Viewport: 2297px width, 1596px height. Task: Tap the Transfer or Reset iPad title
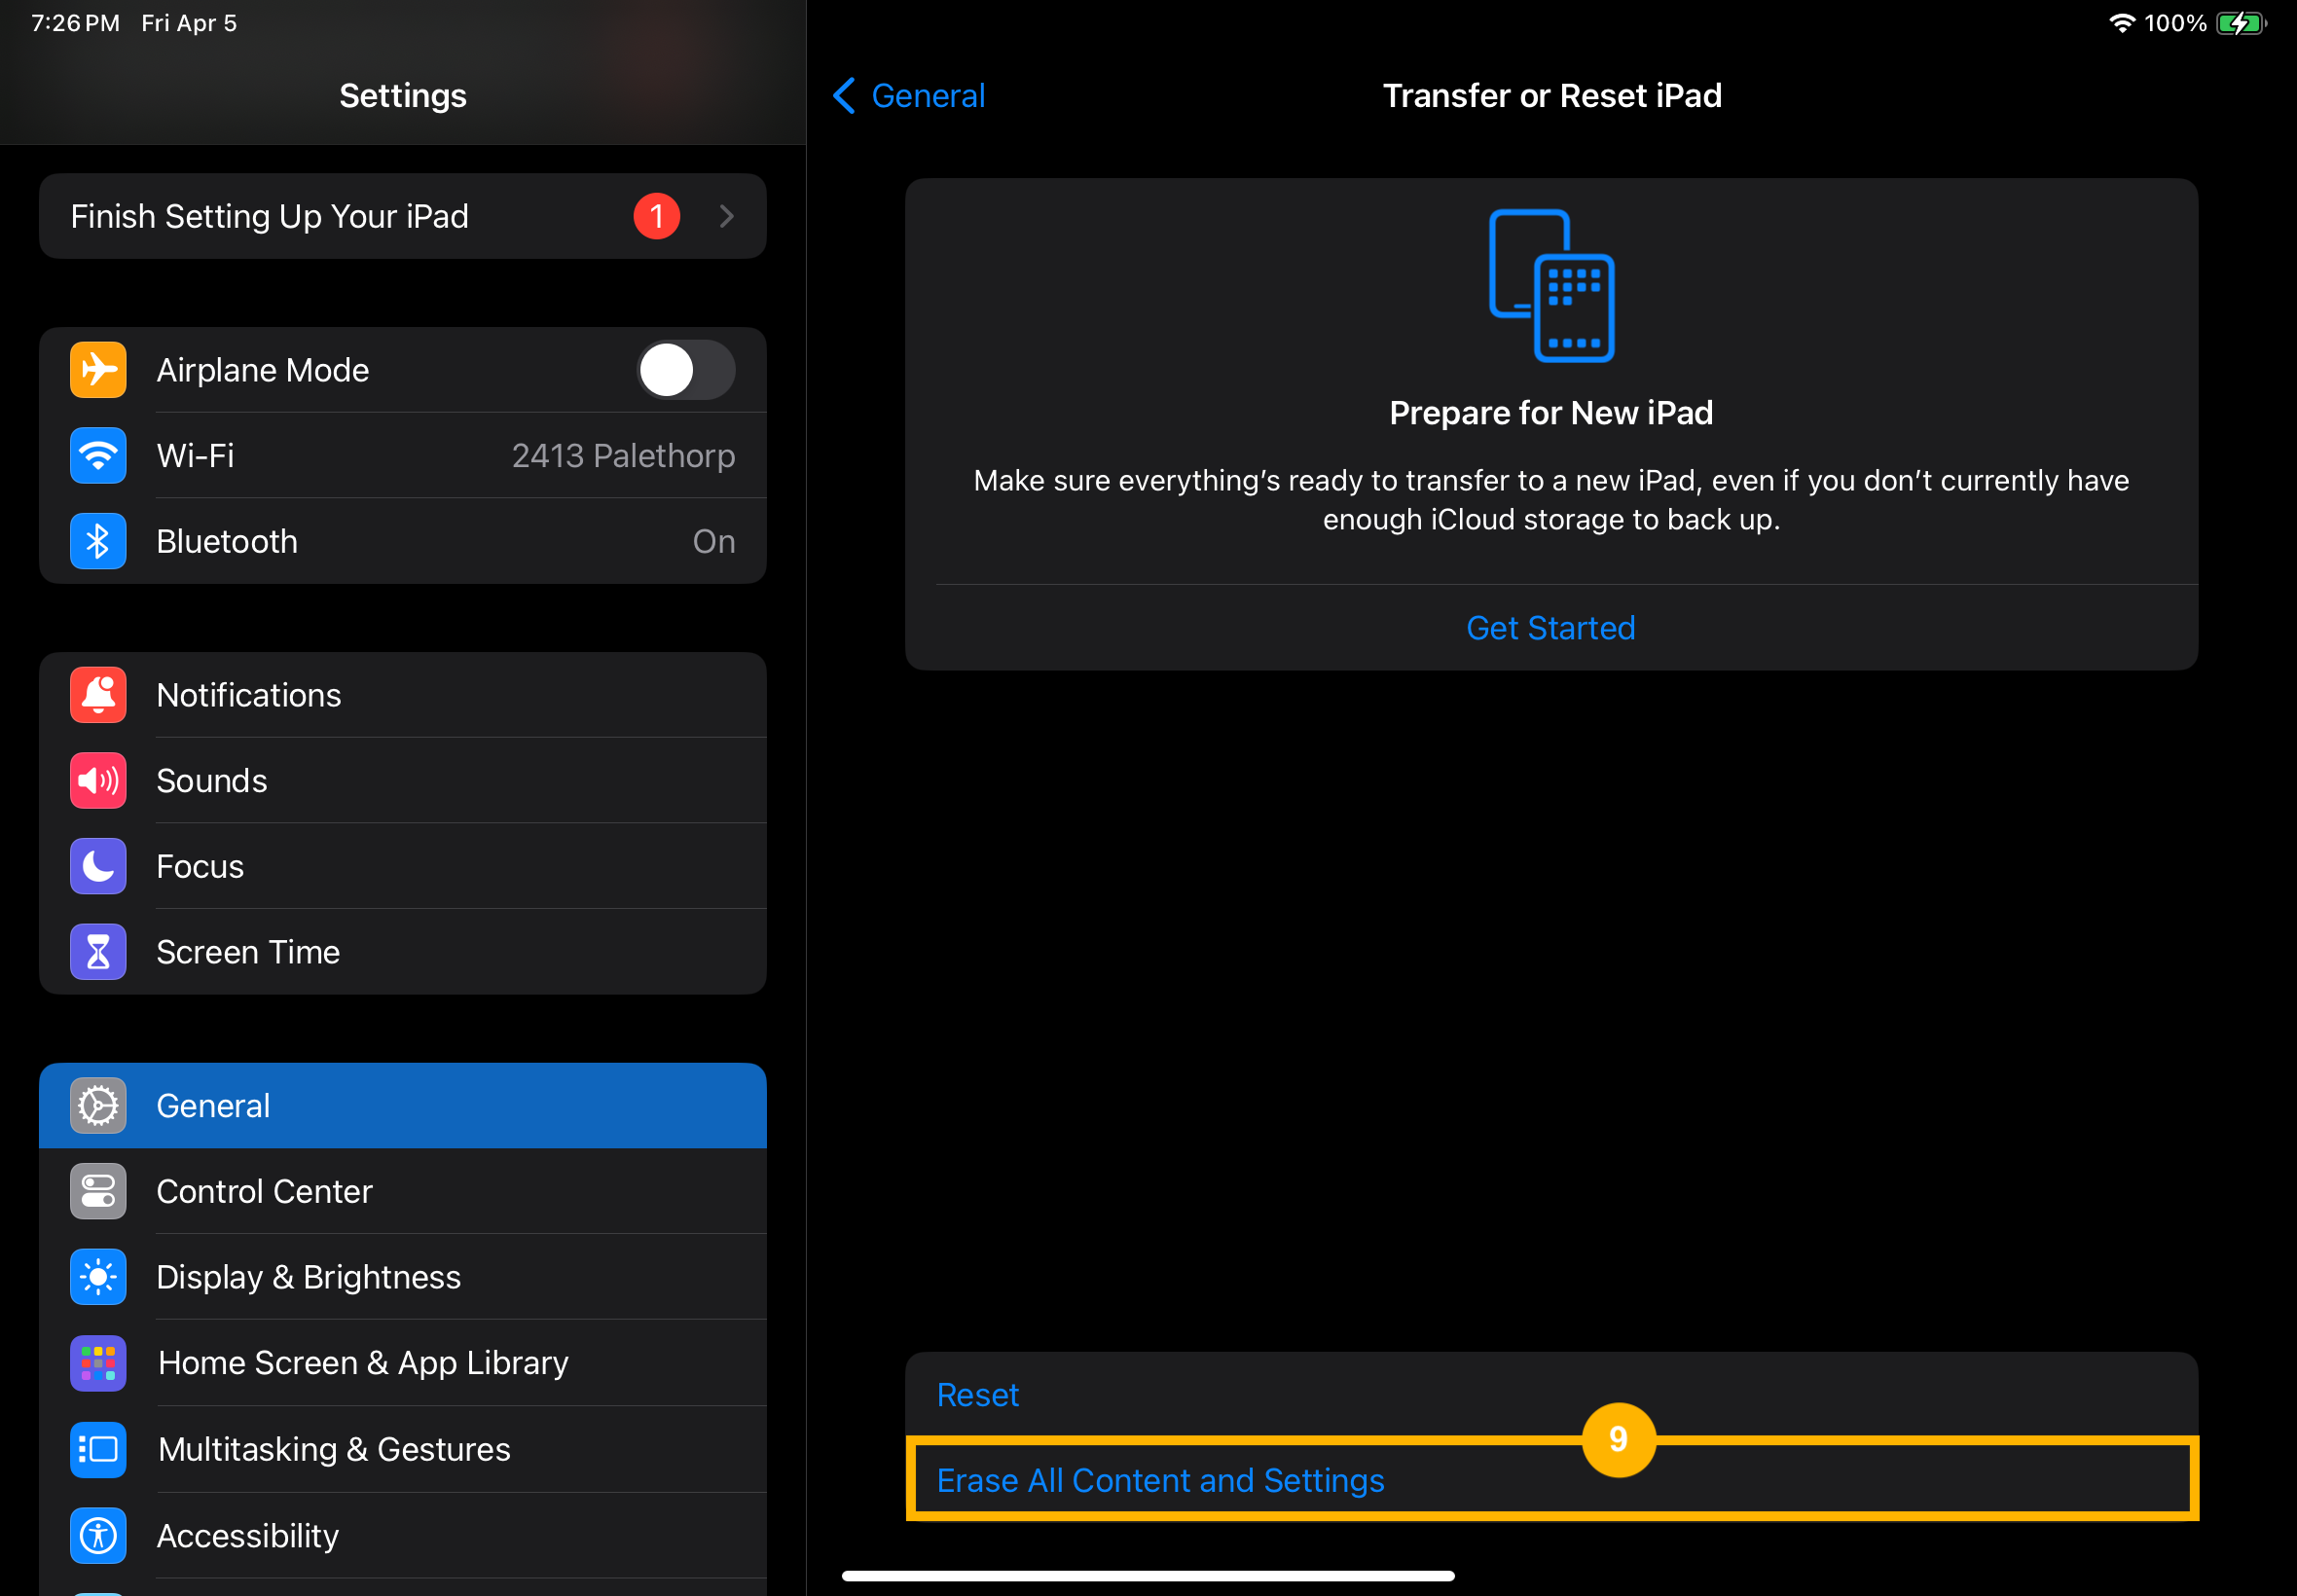[1552, 96]
